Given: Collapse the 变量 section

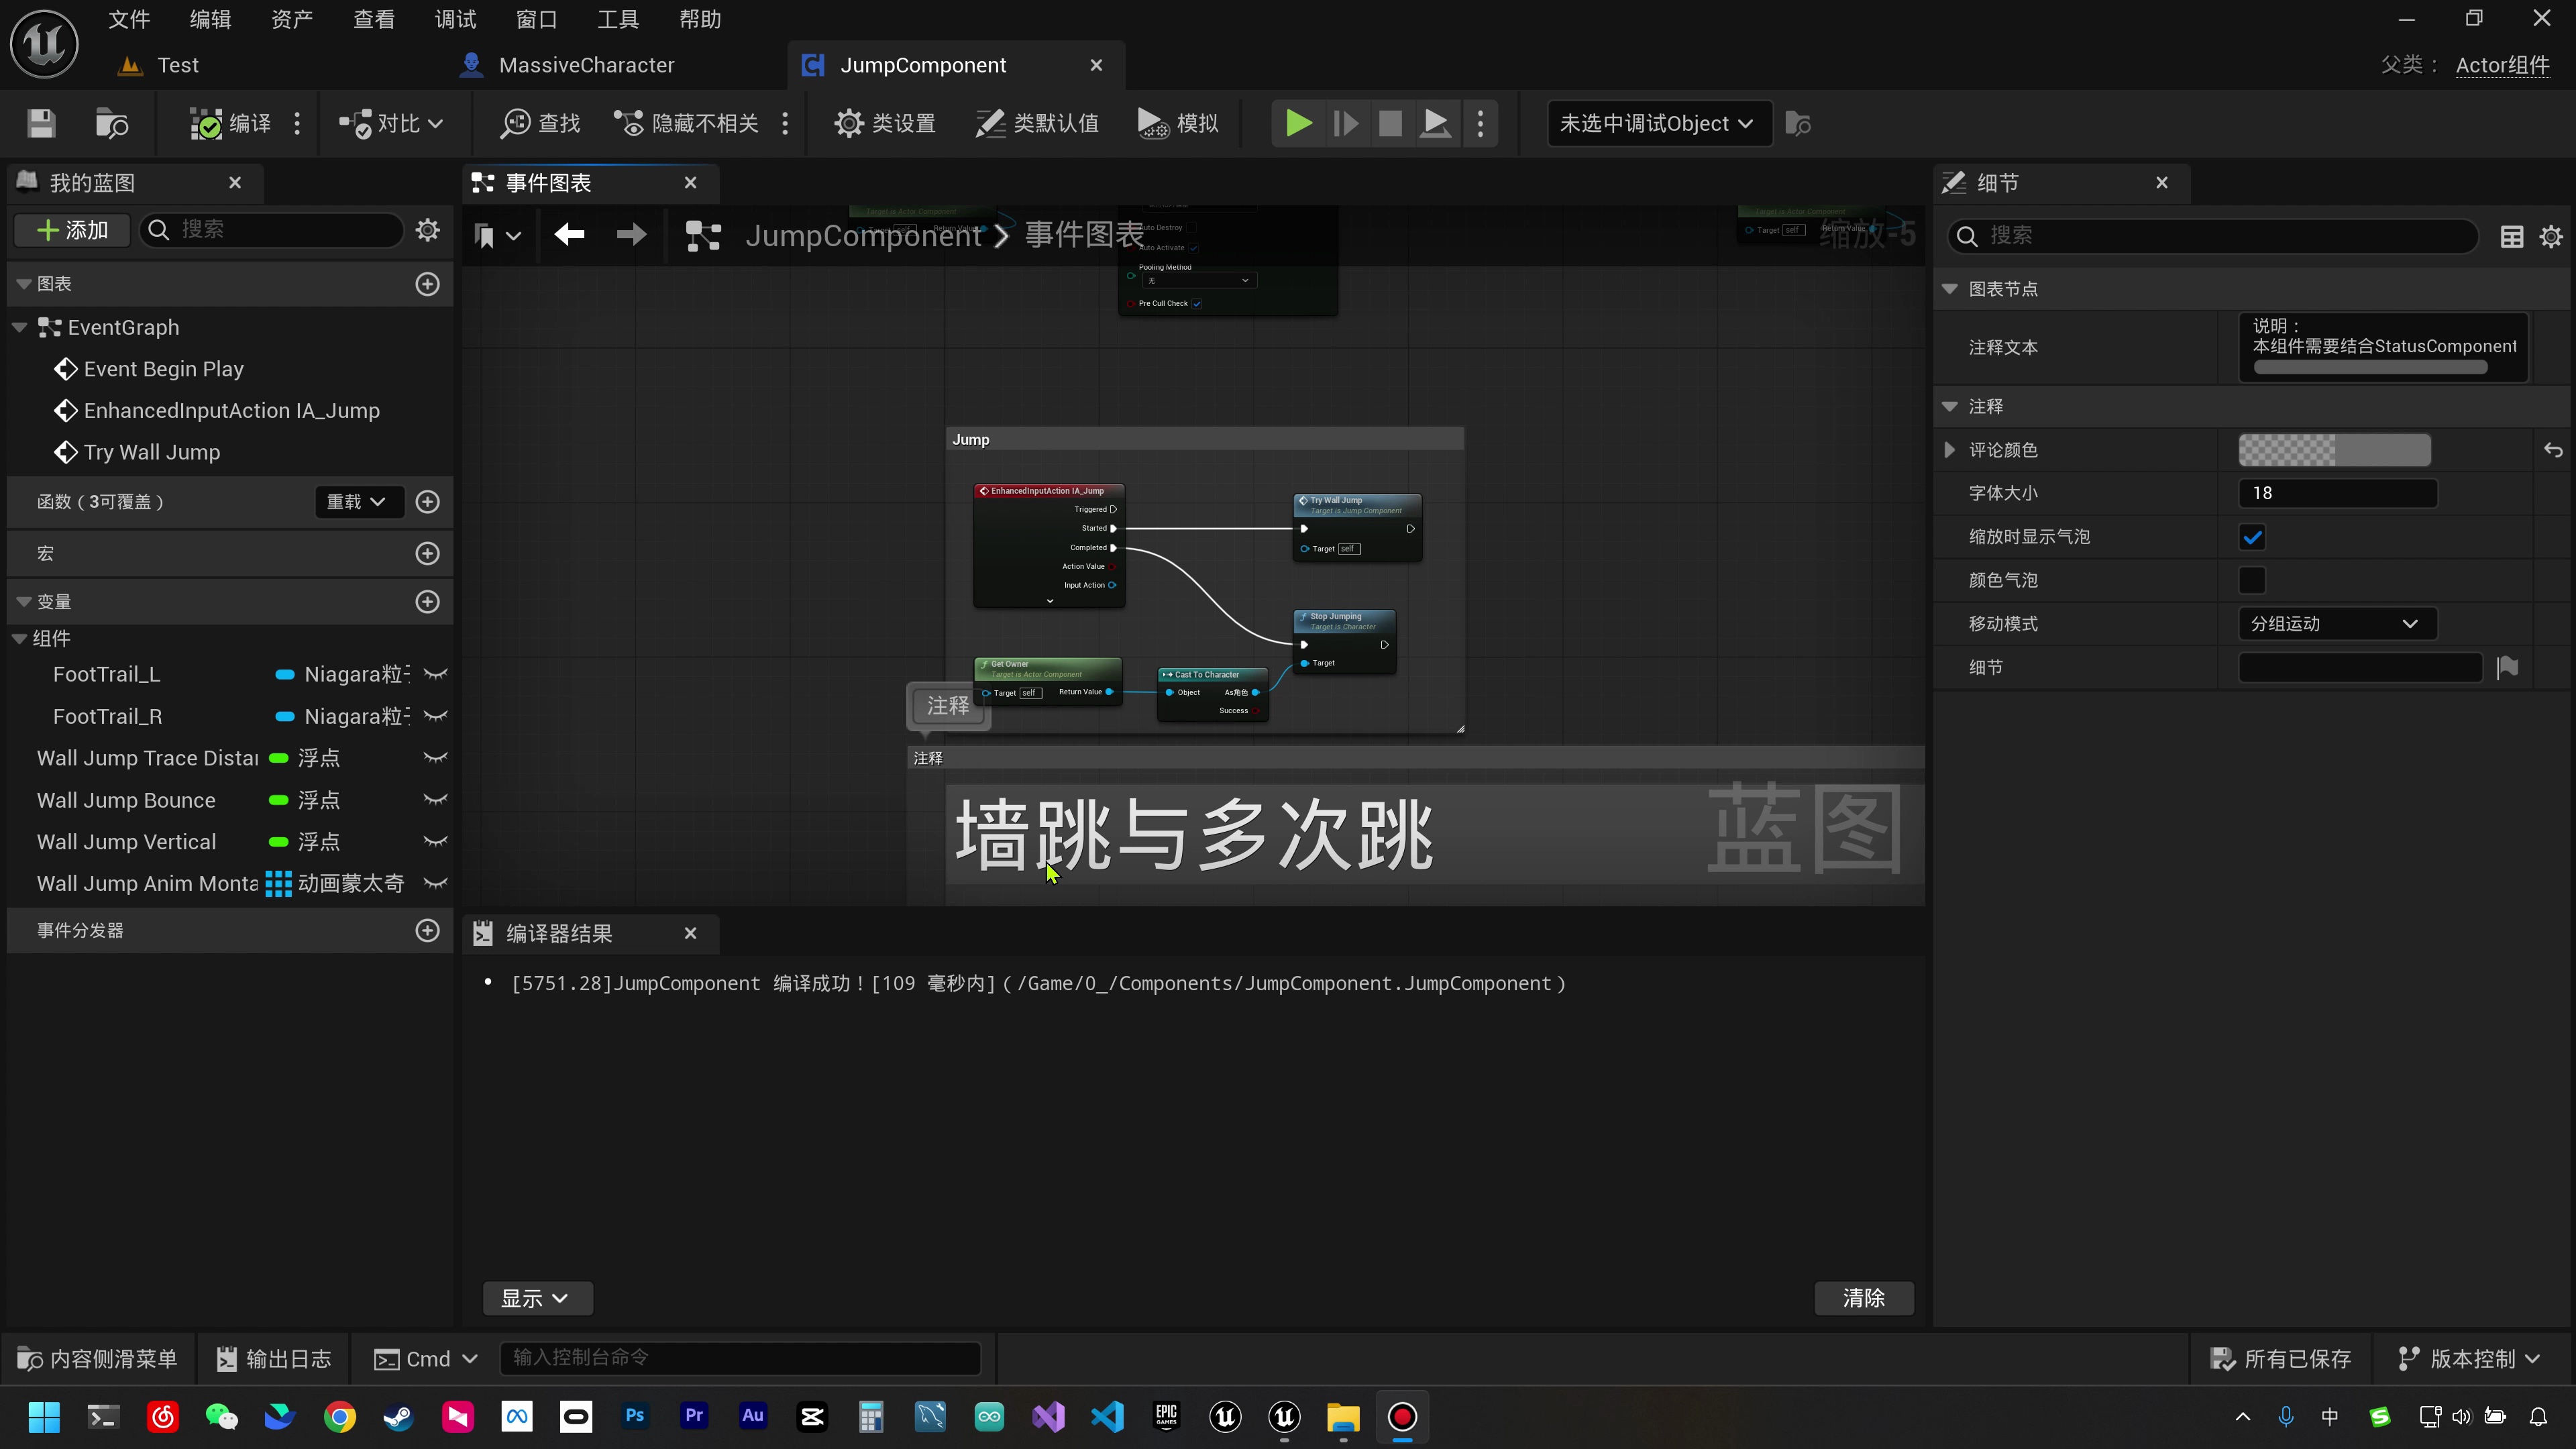Looking at the screenshot, I should 24,602.
